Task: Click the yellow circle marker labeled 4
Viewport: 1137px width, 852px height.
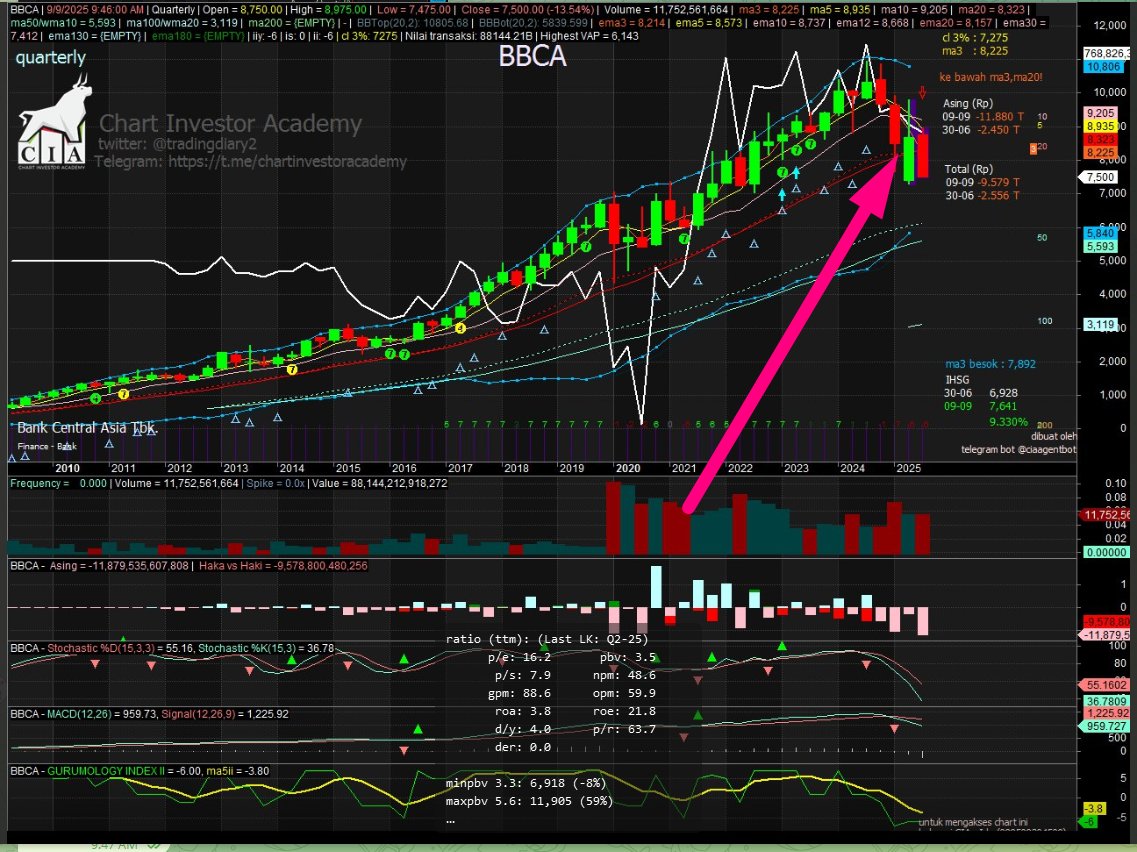Action: [460, 328]
